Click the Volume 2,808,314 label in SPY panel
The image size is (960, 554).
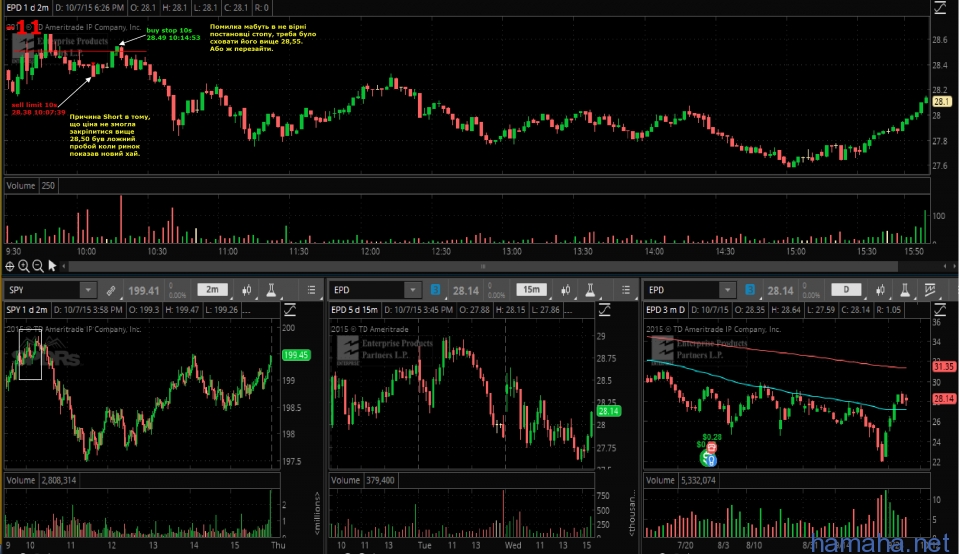pos(41,481)
